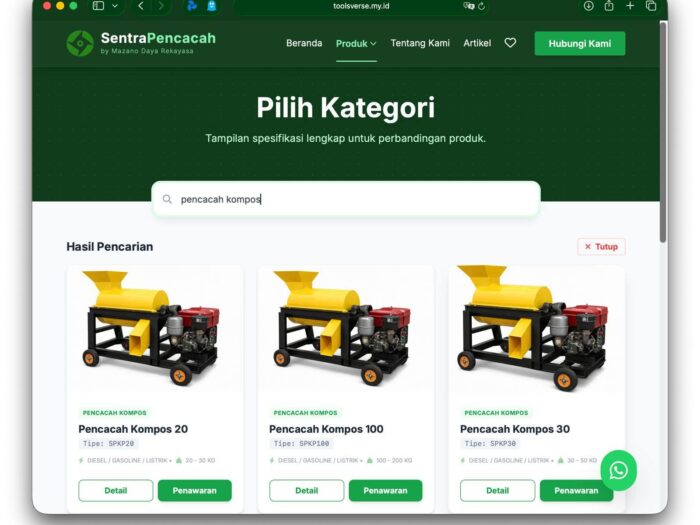Click the Hubungi Kami button
This screenshot has width=700, height=525.
click(x=579, y=43)
